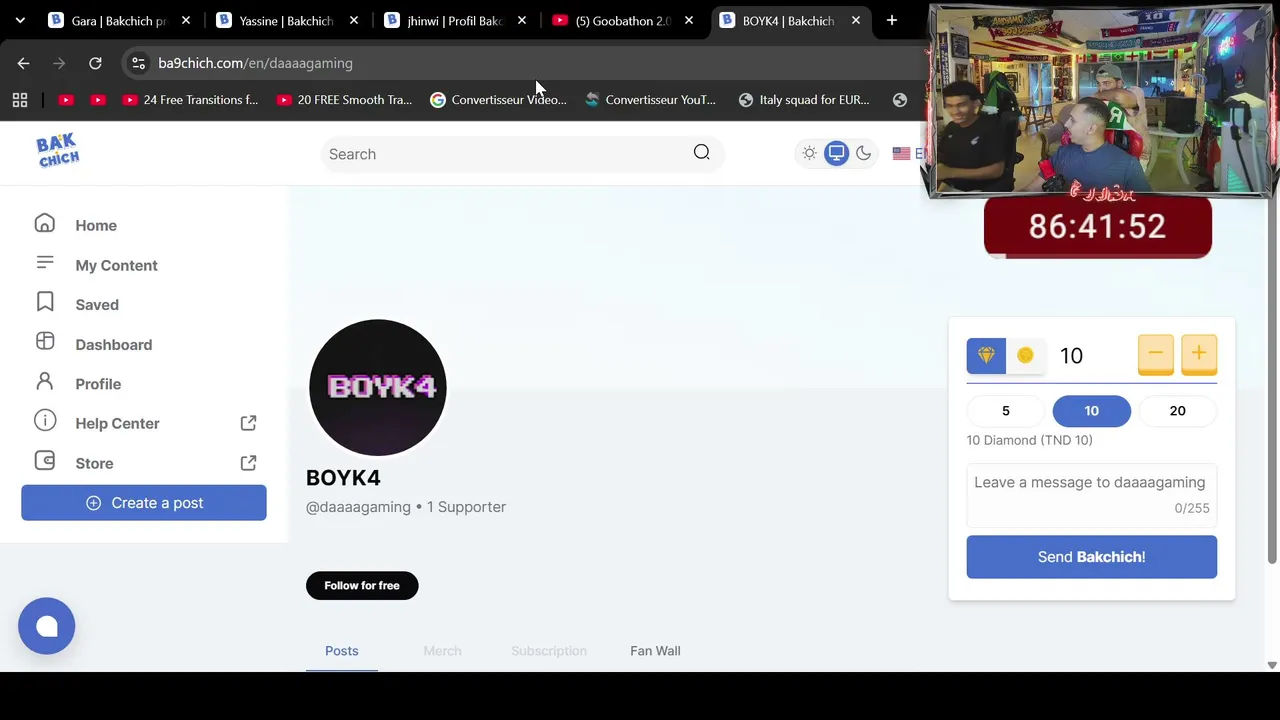Switch to dark theme moon icon

pos(864,153)
